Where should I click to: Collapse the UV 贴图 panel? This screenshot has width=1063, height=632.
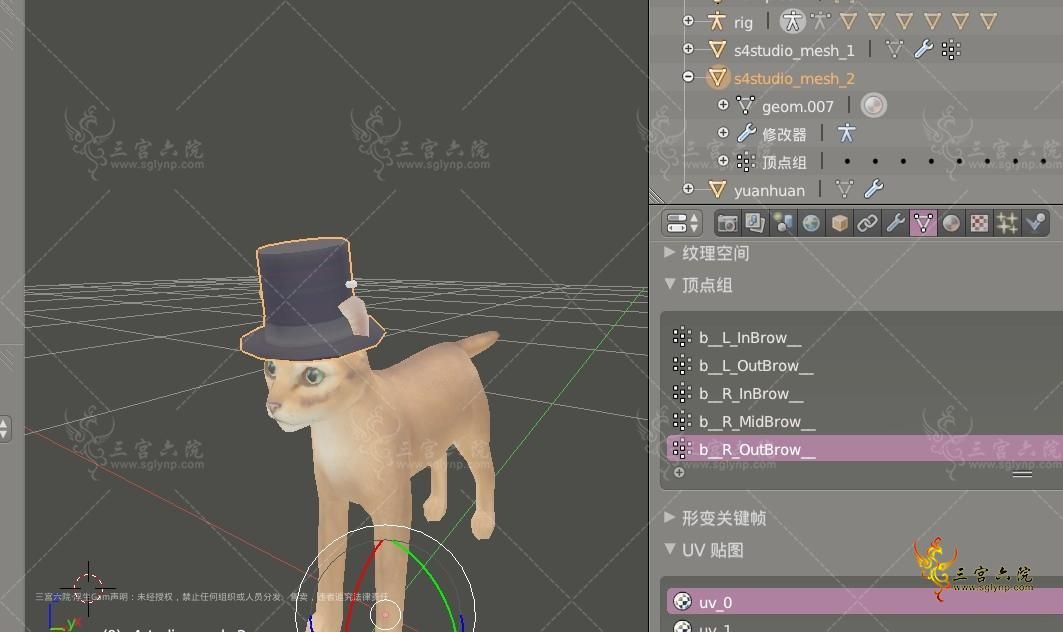tap(670, 549)
